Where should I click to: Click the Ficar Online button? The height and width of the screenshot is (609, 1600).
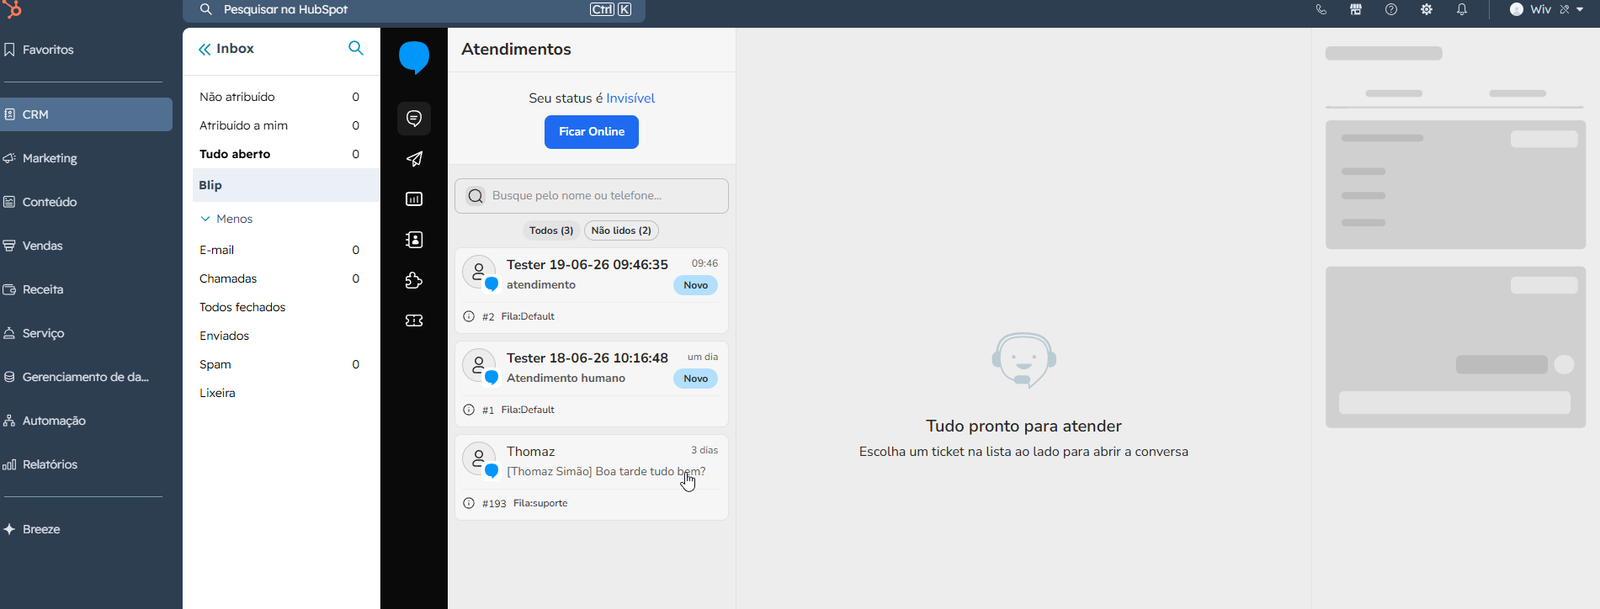592,132
